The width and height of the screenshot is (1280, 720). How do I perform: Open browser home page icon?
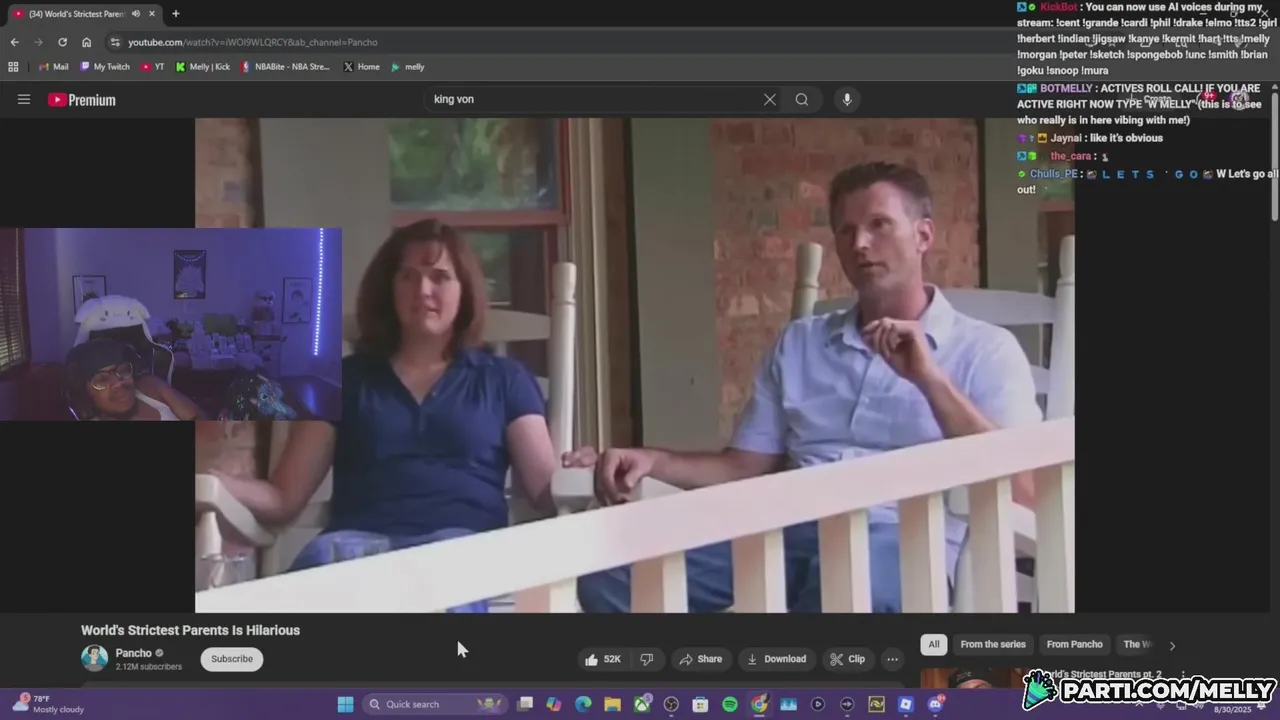pyautogui.click(x=87, y=42)
